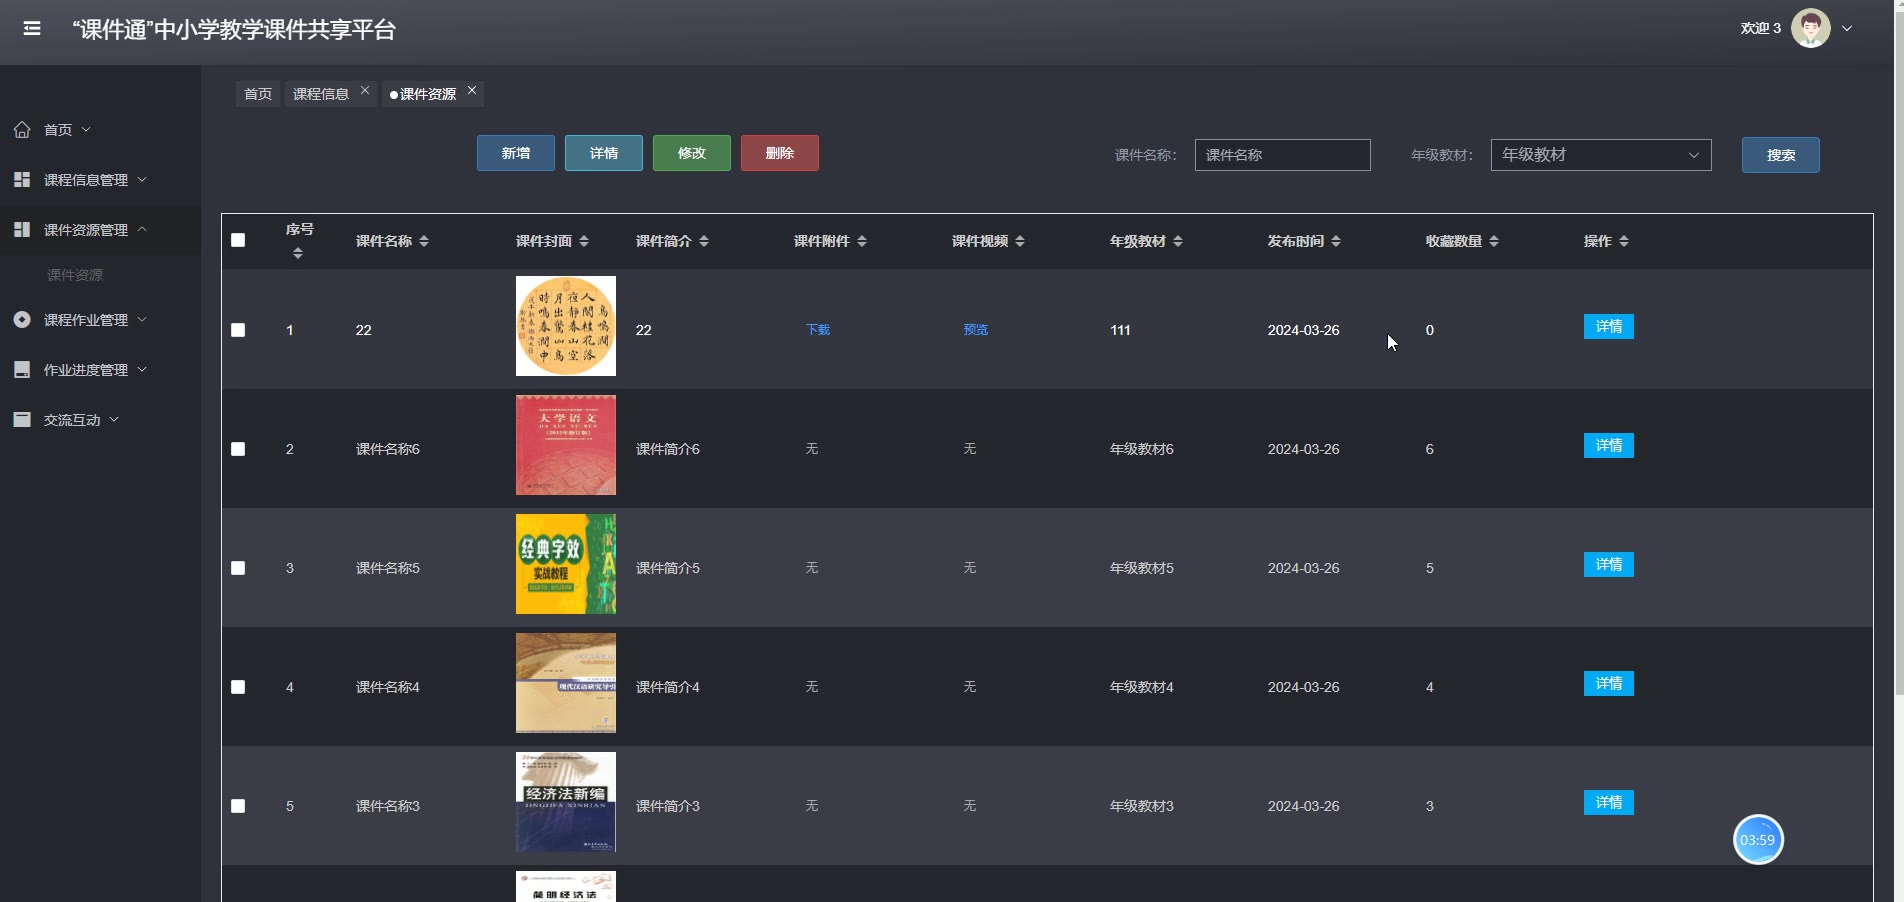Click the 新增 button
The height and width of the screenshot is (902, 1904).
tap(516, 153)
